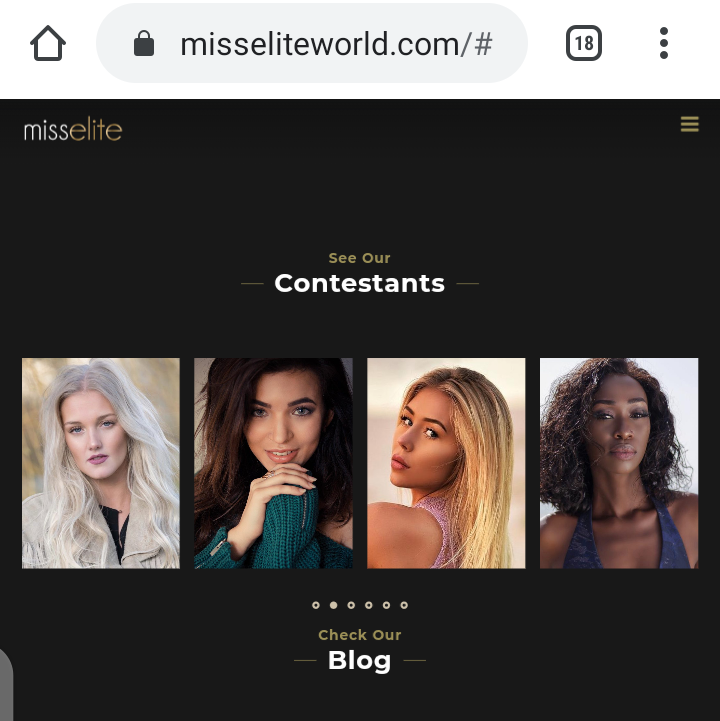Screen dimensions: 720x721
Task: Select the third carousel pagination dot
Action: pyautogui.click(x=351, y=605)
